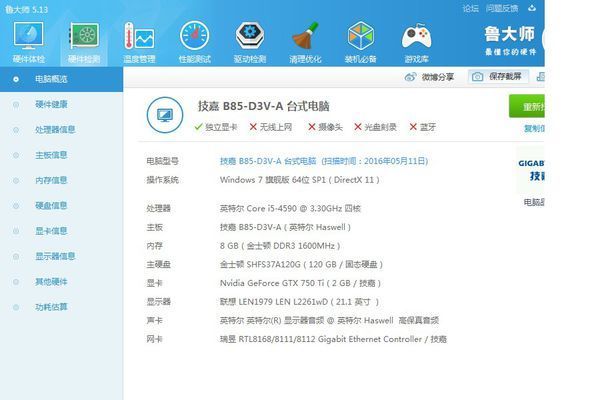This screenshot has height=400, width=600.
Task: Click the SHFS37A120G hard disk value
Action: point(301,264)
